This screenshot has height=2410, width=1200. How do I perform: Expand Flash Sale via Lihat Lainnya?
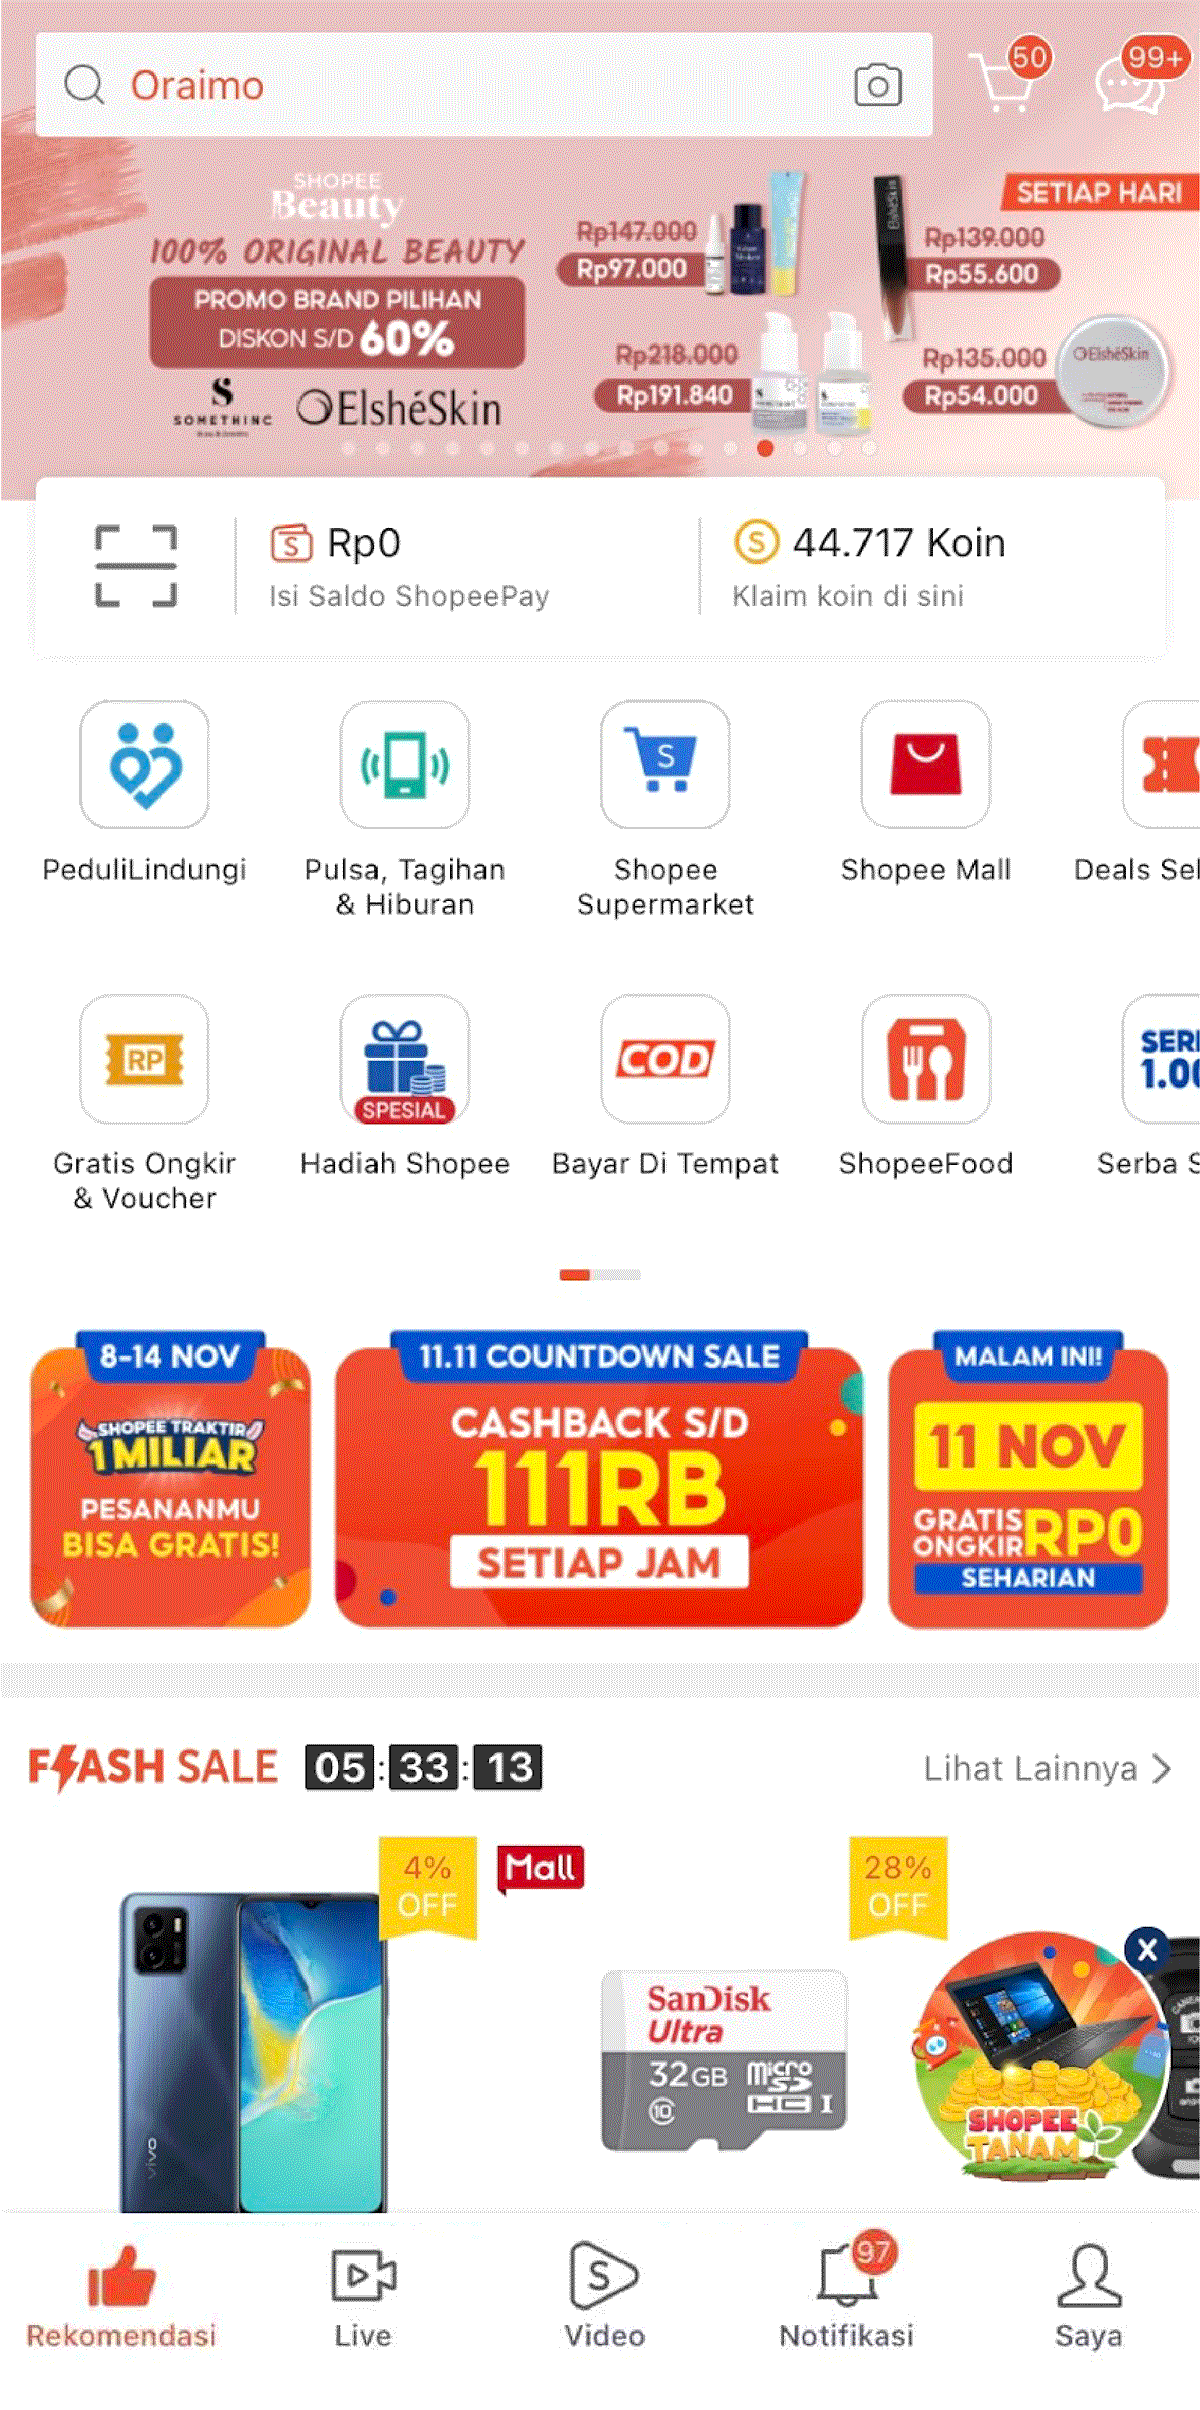coord(1047,1769)
